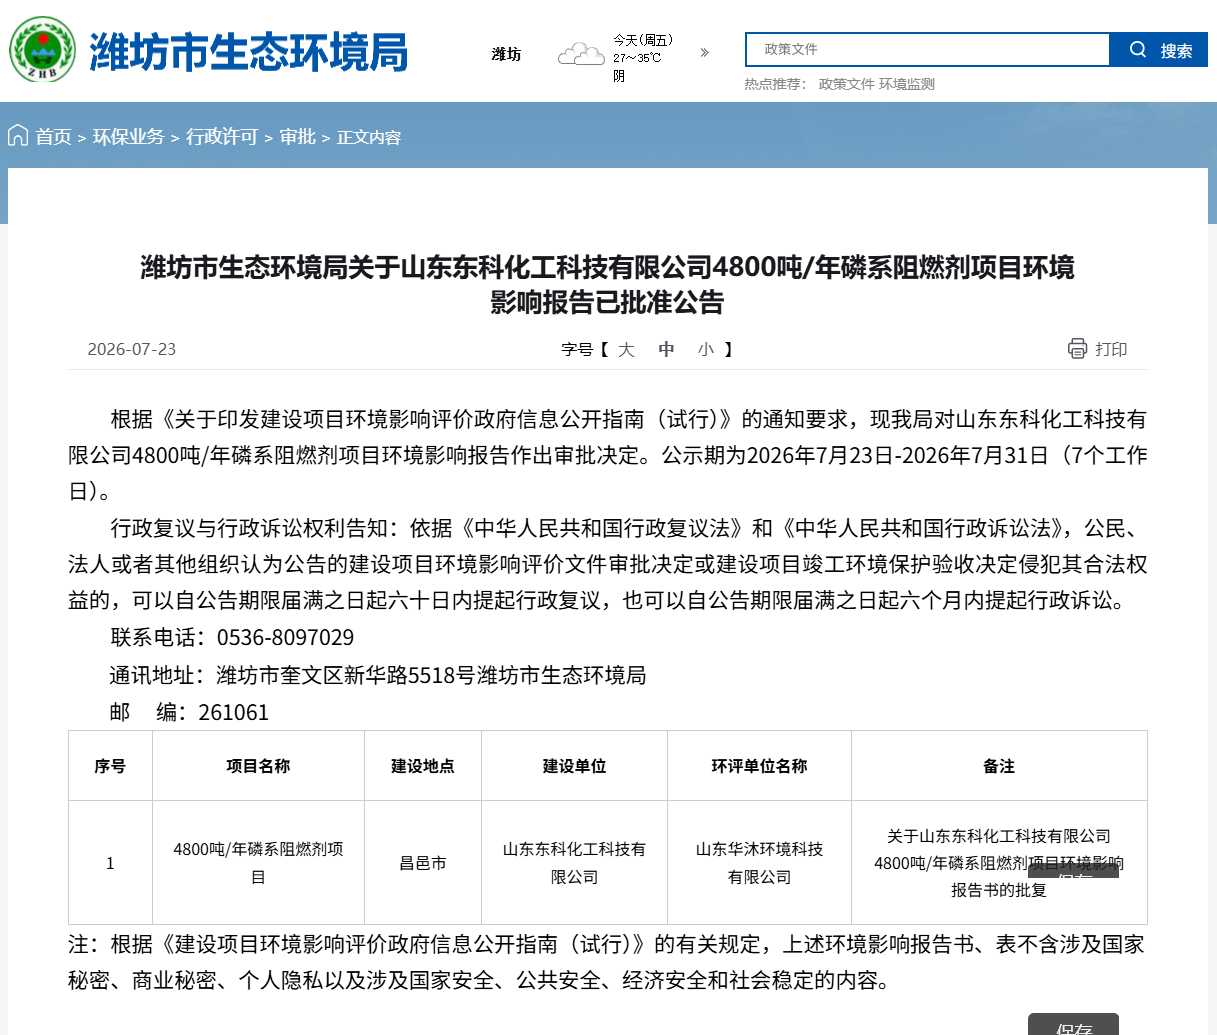Set the font size to 小
1217x1035 pixels.
click(x=706, y=349)
